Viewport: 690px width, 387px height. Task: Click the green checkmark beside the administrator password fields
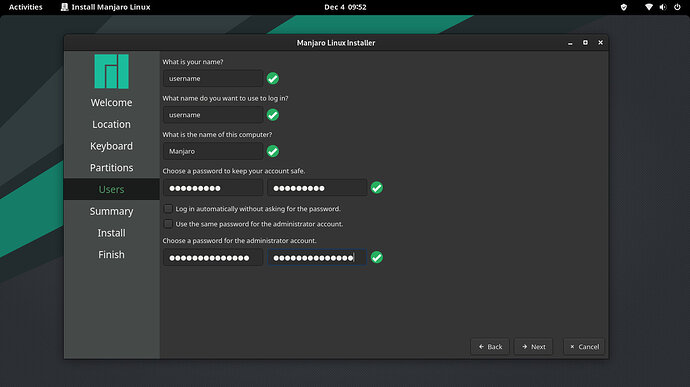(x=377, y=257)
